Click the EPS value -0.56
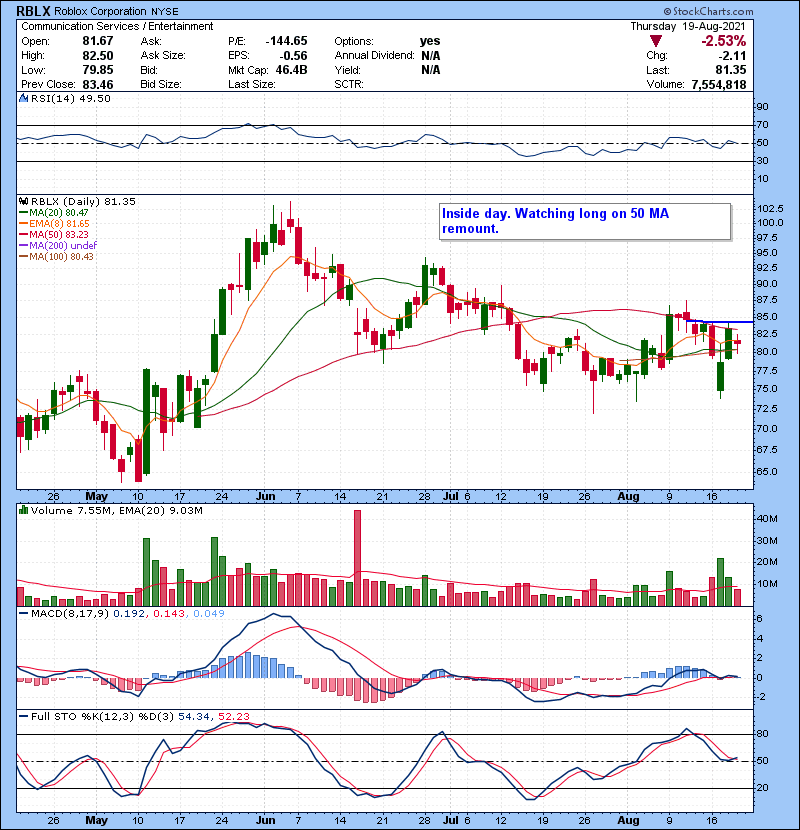 pos(295,56)
